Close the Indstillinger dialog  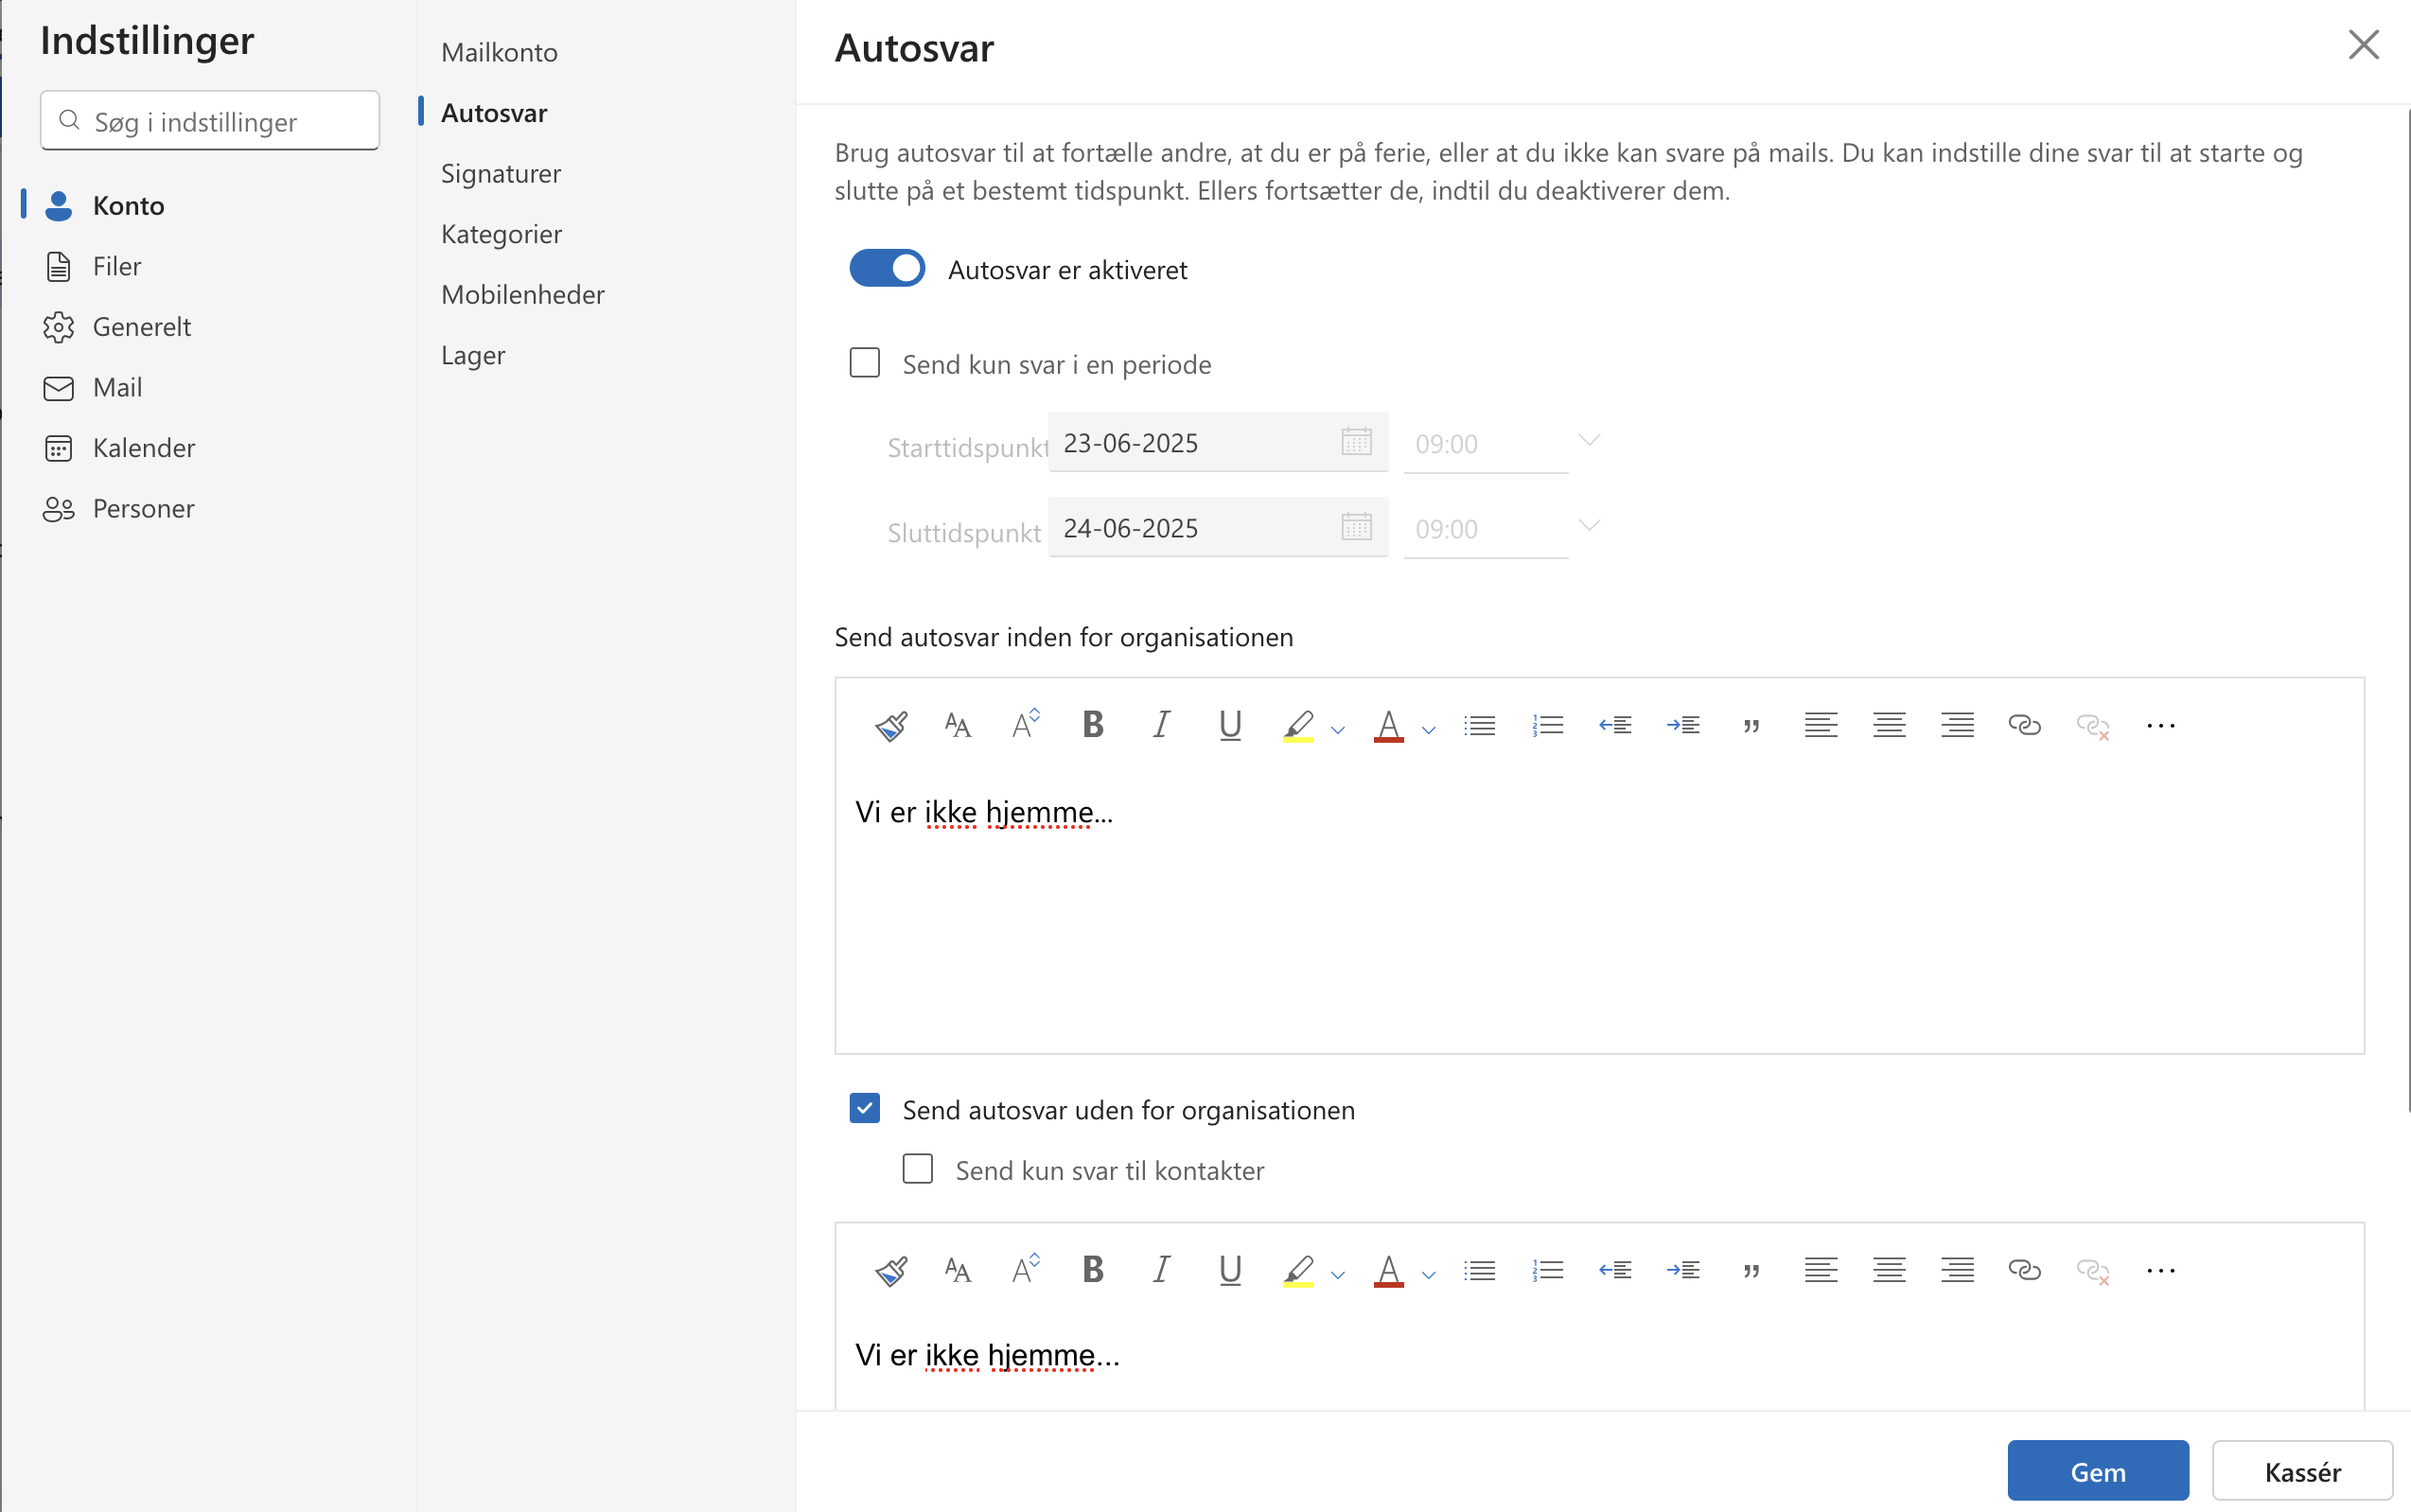point(2363,44)
